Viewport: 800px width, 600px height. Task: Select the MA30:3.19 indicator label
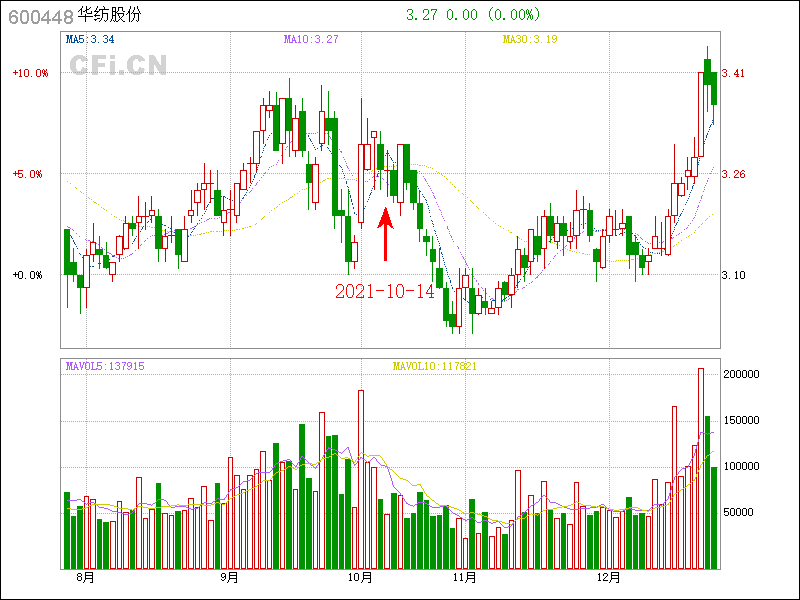tap(529, 40)
